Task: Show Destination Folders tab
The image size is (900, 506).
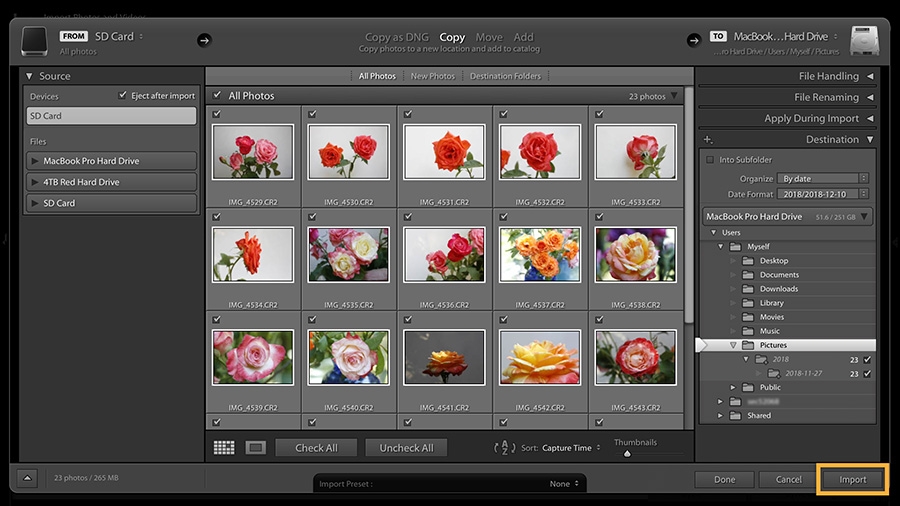Action: pos(506,76)
